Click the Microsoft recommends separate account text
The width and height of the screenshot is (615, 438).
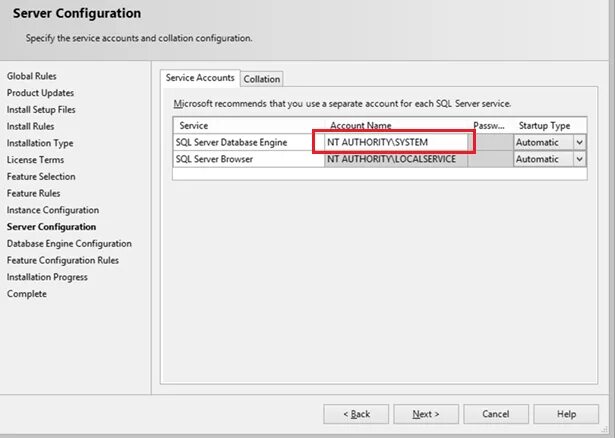[x=342, y=104]
